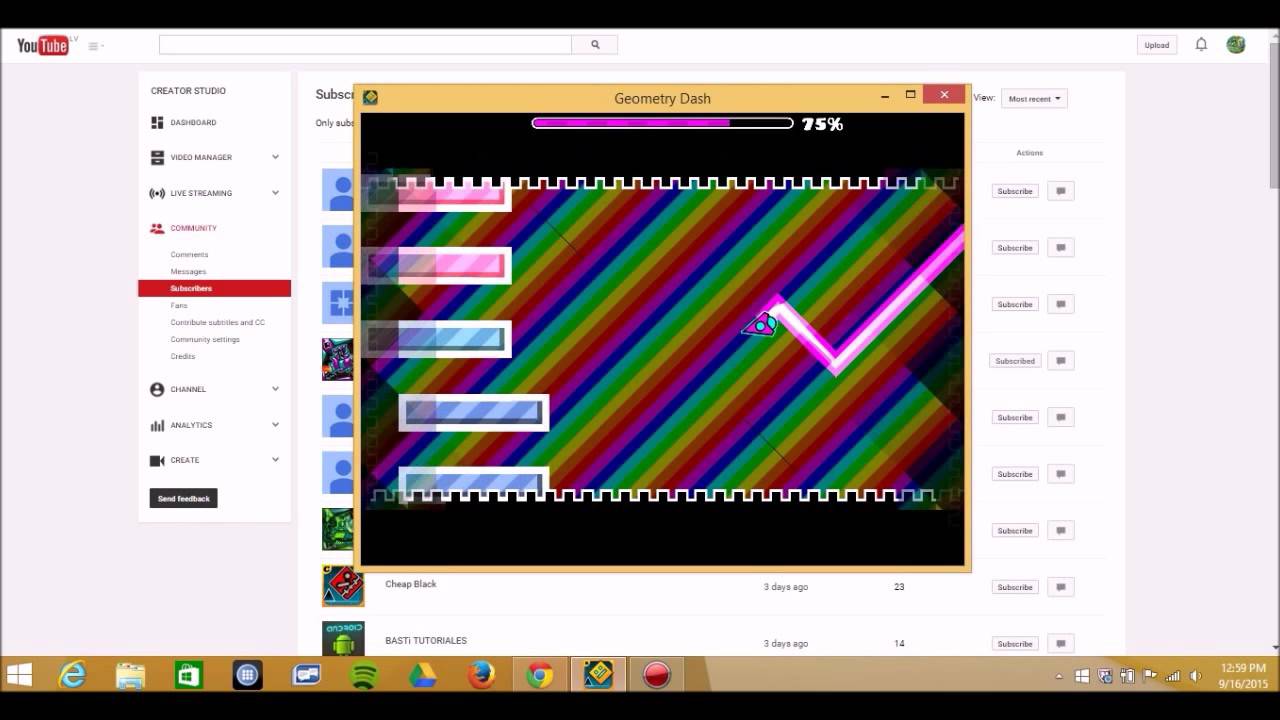Open the guide menu beside YouTube logo
The width and height of the screenshot is (1280, 720).
point(96,45)
